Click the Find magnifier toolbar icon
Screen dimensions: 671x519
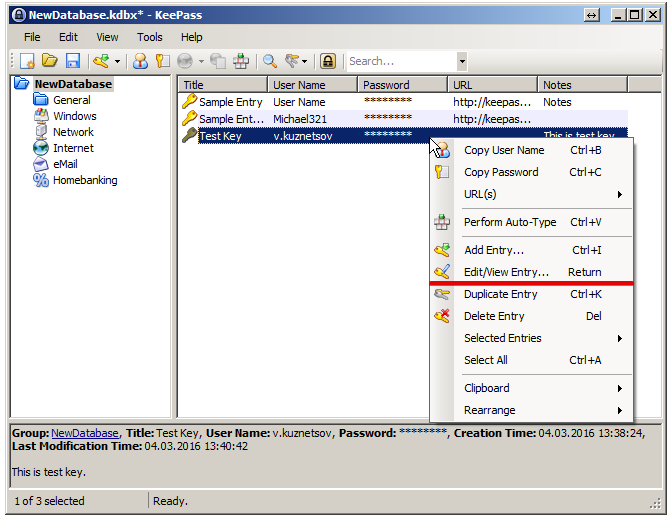tap(270, 61)
